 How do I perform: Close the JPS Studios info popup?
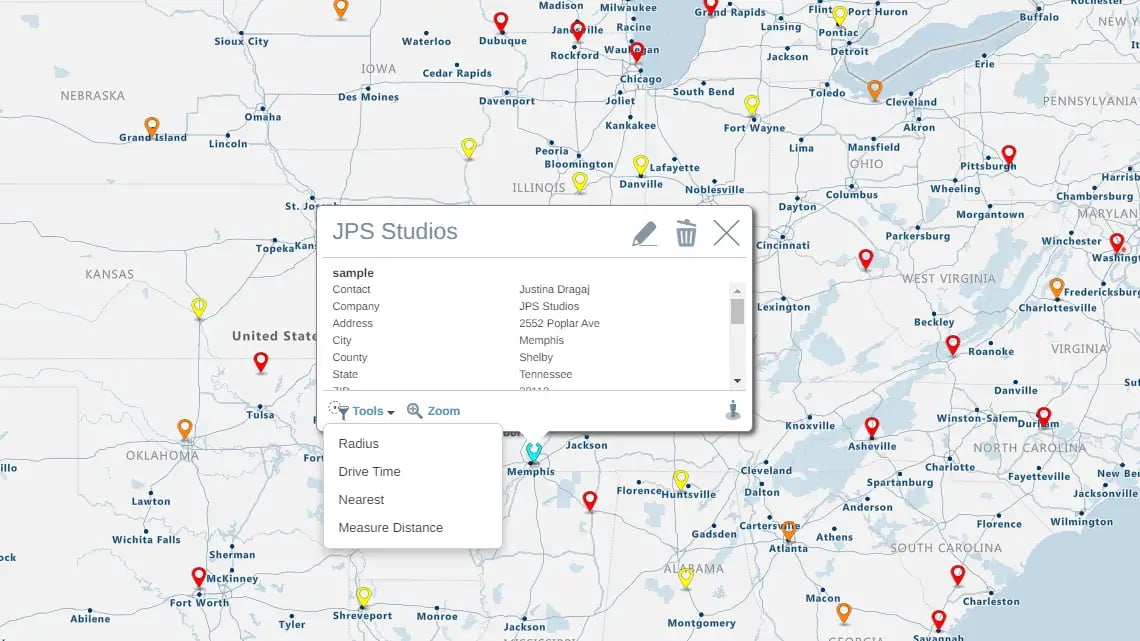click(x=726, y=233)
